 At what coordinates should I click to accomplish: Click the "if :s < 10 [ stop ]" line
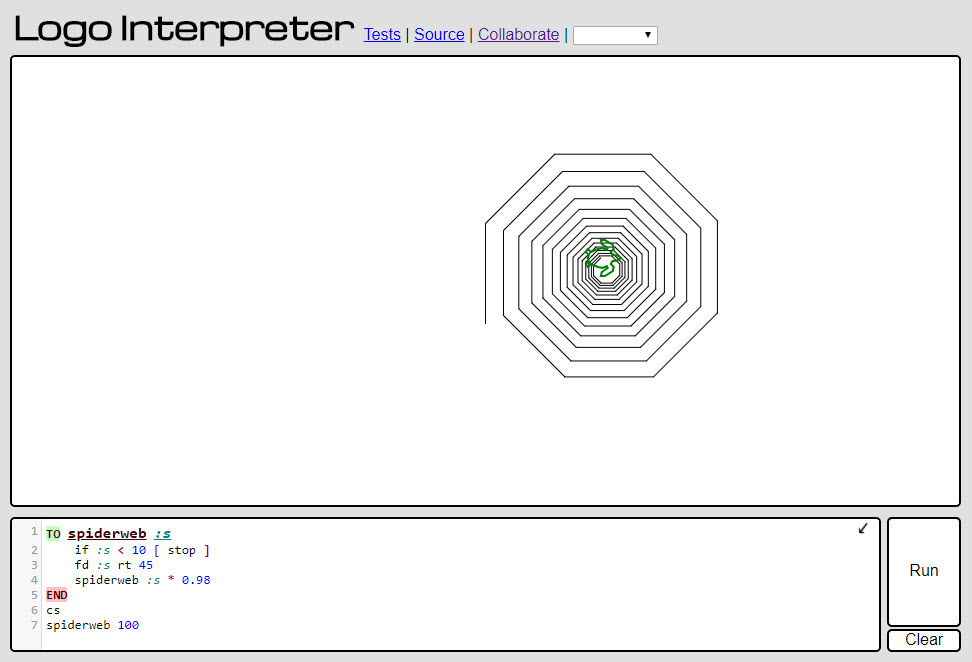pyautogui.click(x=142, y=550)
